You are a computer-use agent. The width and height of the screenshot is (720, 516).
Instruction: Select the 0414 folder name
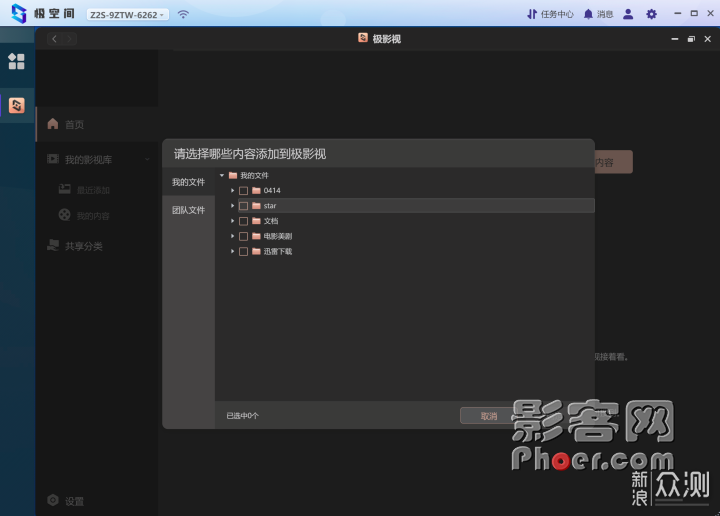pos(272,191)
